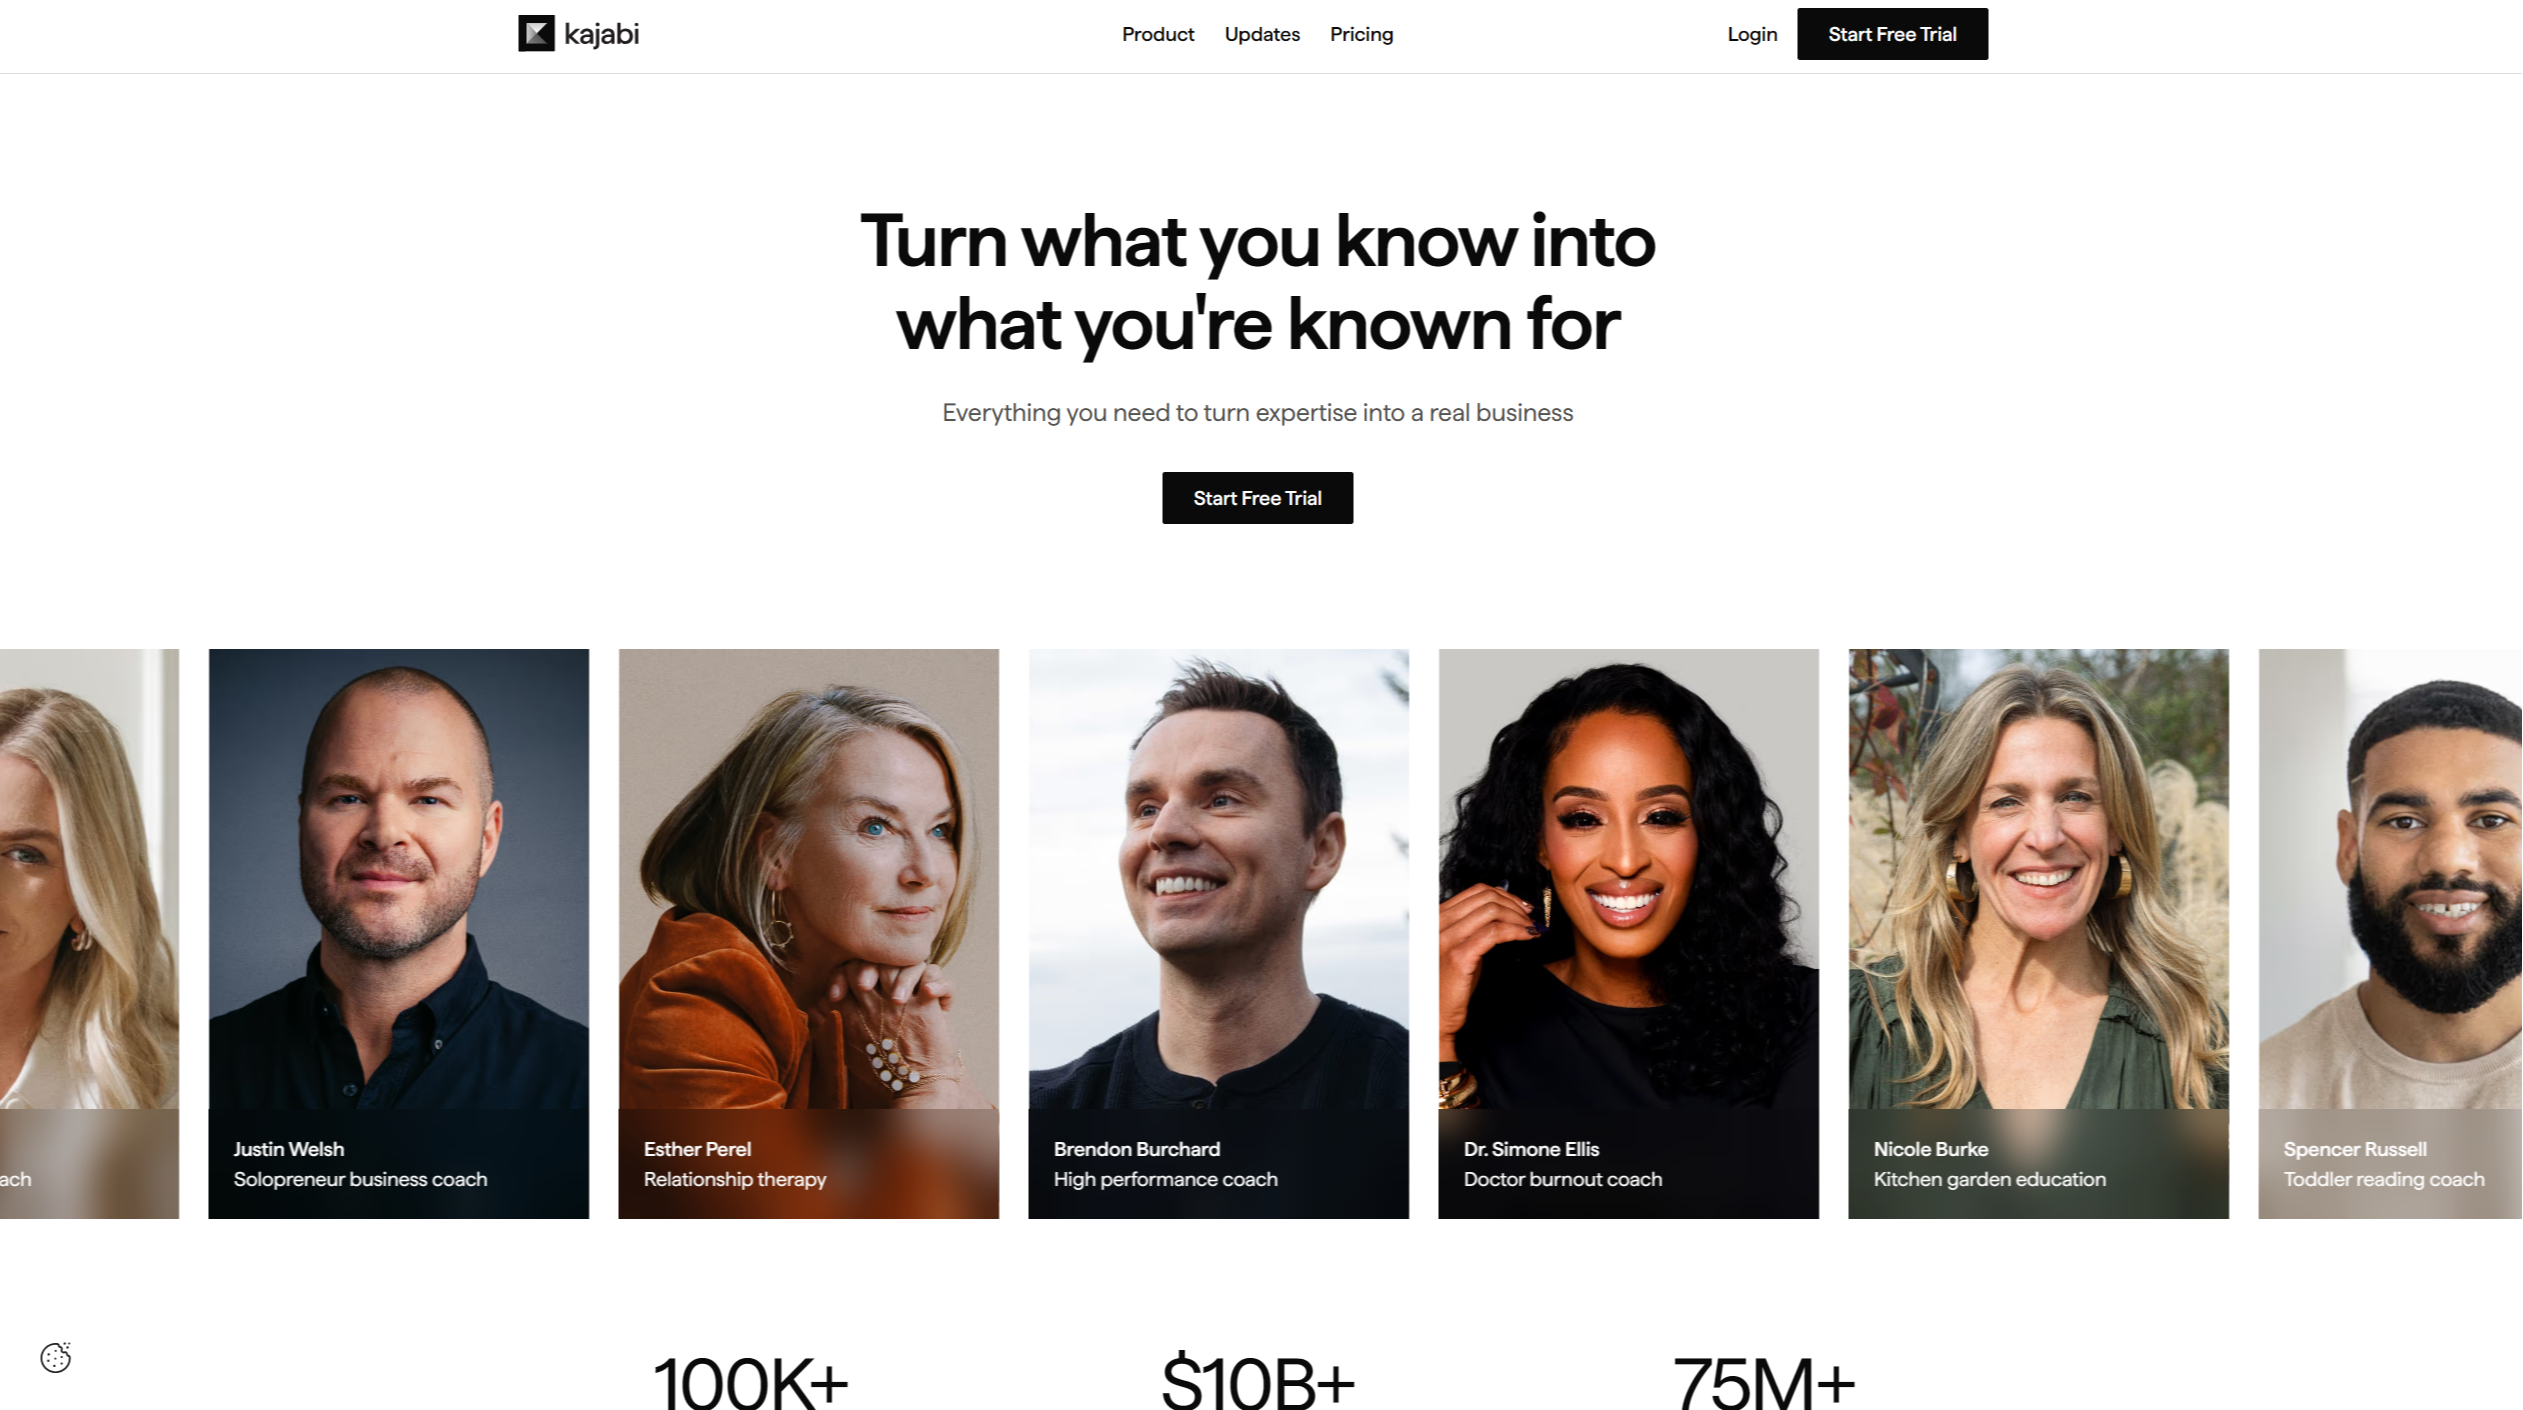Viewport: 2523px width, 1410px height.
Task: Click the 75M+ statistic
Action: tap(1764, 1382)
